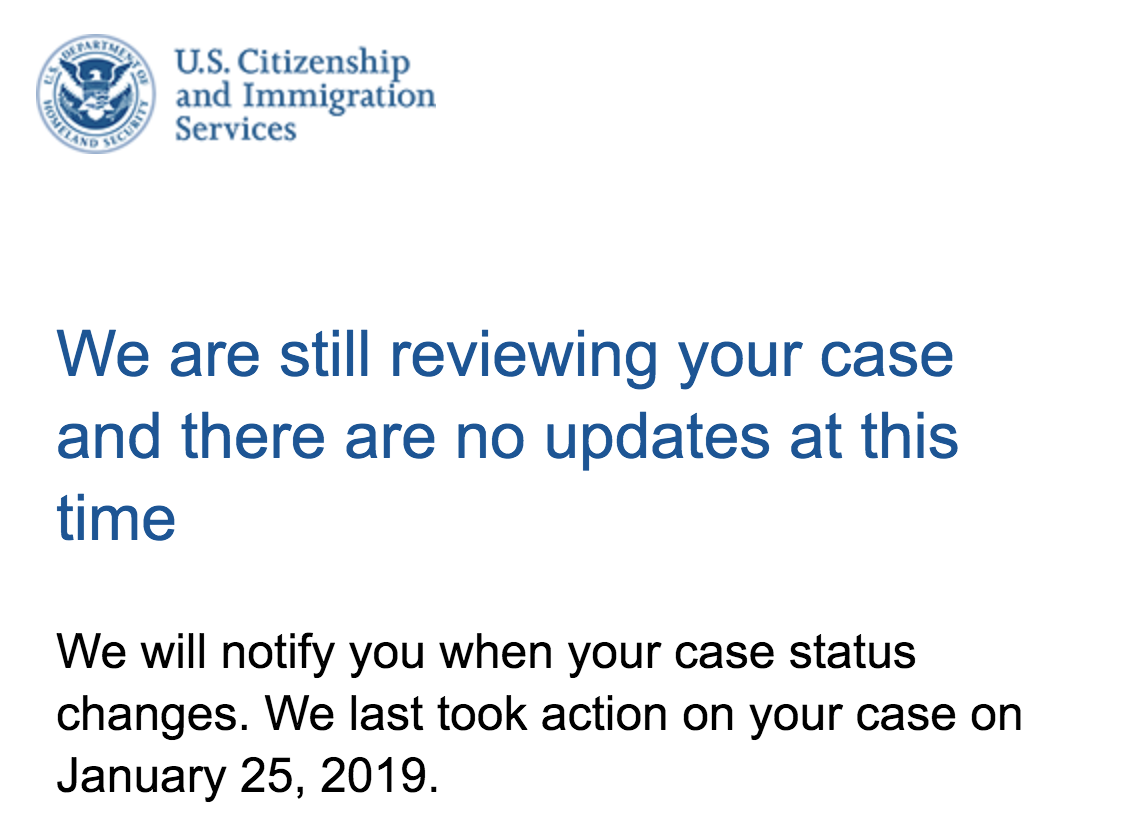Click the word "updates" in the heading
The height and width of the screenshot is (828, 1142).
coord(657,440)
